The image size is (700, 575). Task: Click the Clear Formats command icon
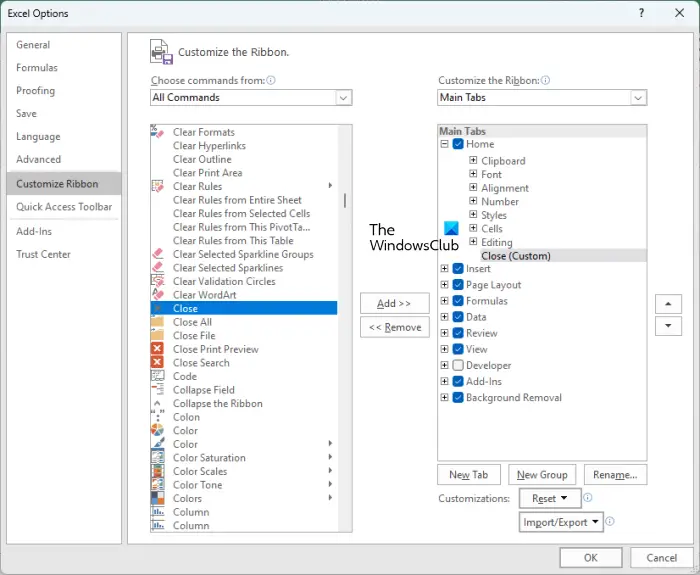157,132
